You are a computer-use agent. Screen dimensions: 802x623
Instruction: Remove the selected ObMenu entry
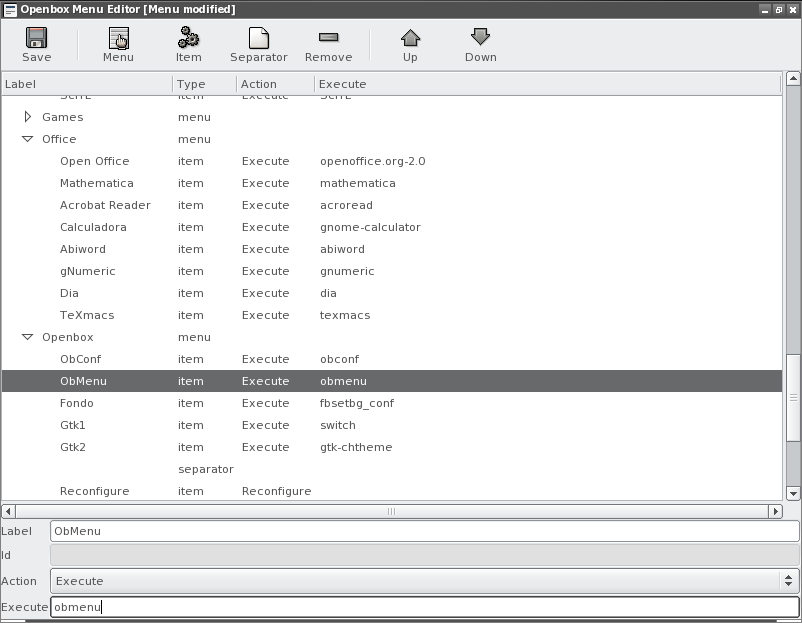coord(329,44)
